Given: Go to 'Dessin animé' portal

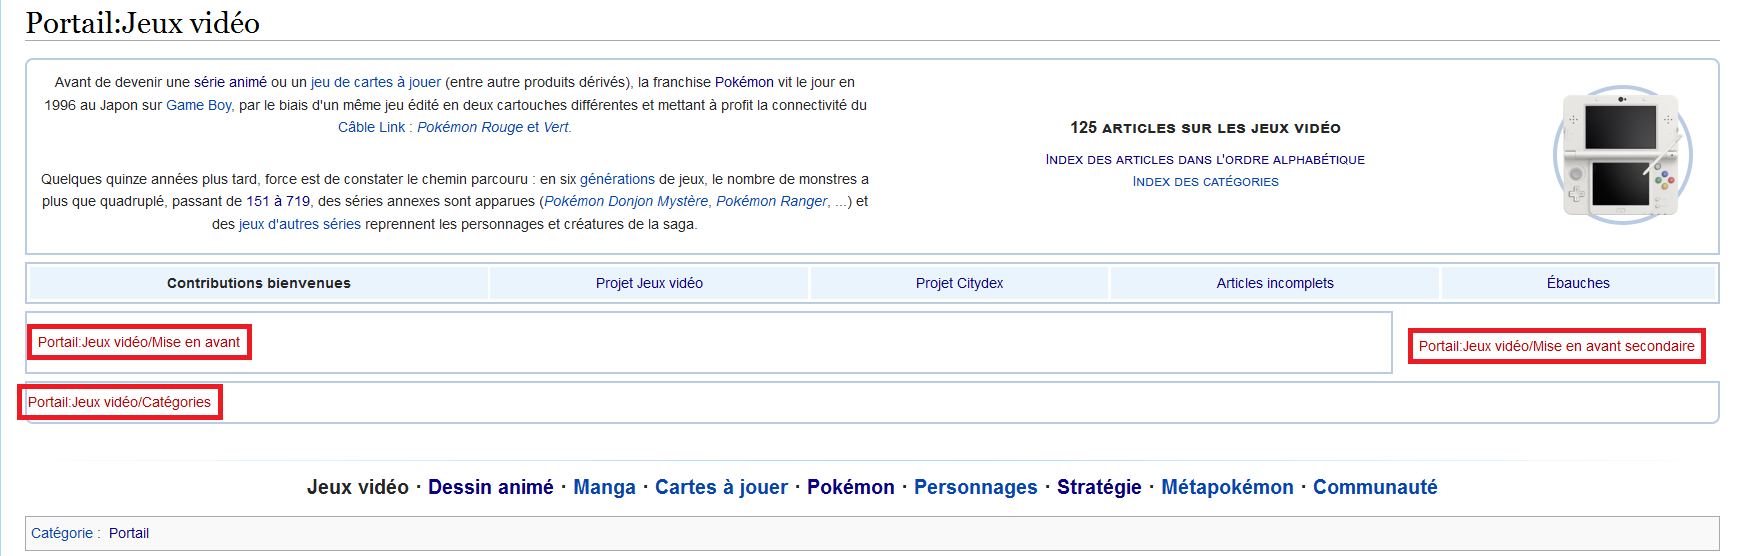Looking at the screenshot, I should click(491, 487).
